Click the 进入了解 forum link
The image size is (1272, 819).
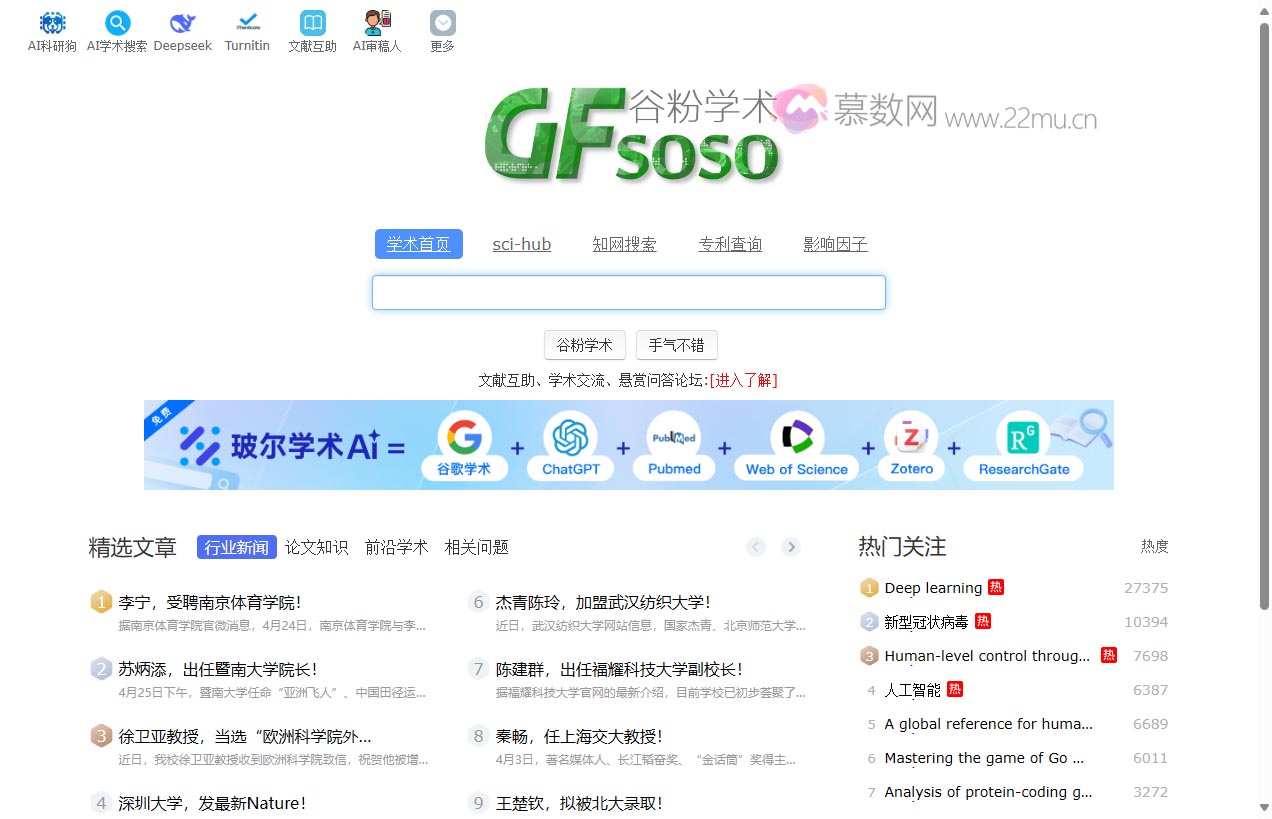click(743, 380)
